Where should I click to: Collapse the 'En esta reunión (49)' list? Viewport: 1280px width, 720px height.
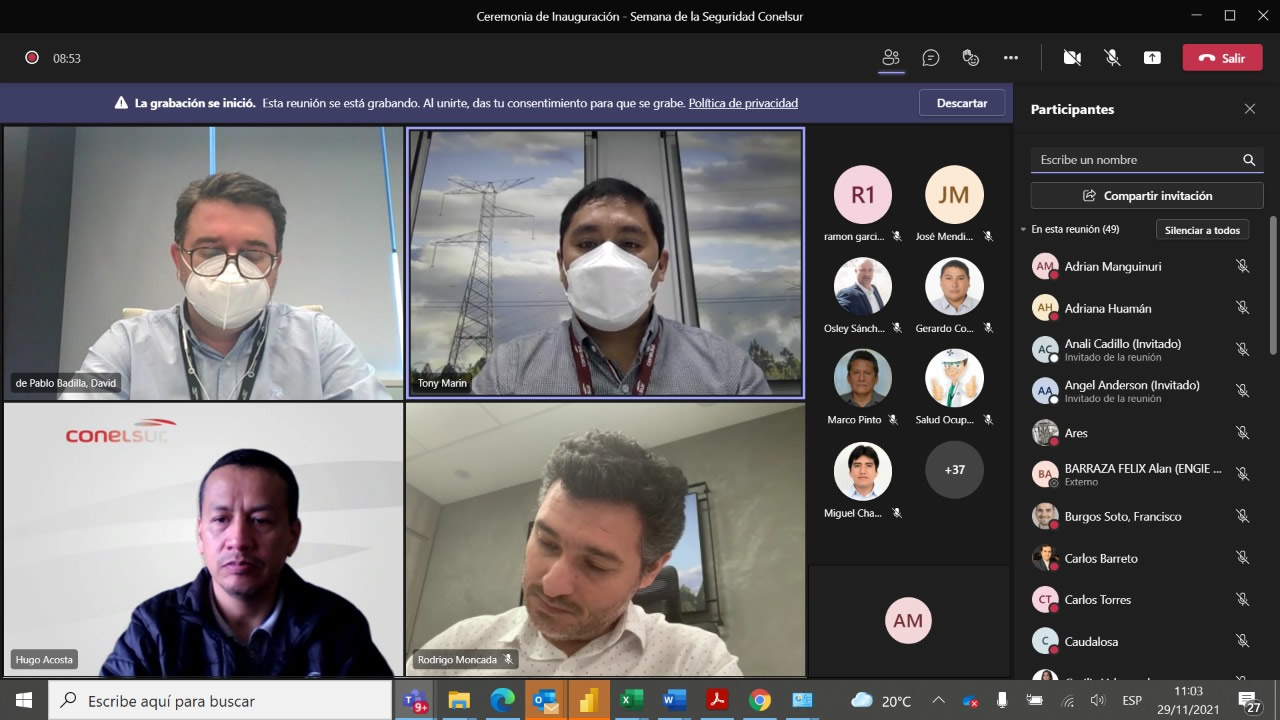[x=1023, y=230]
